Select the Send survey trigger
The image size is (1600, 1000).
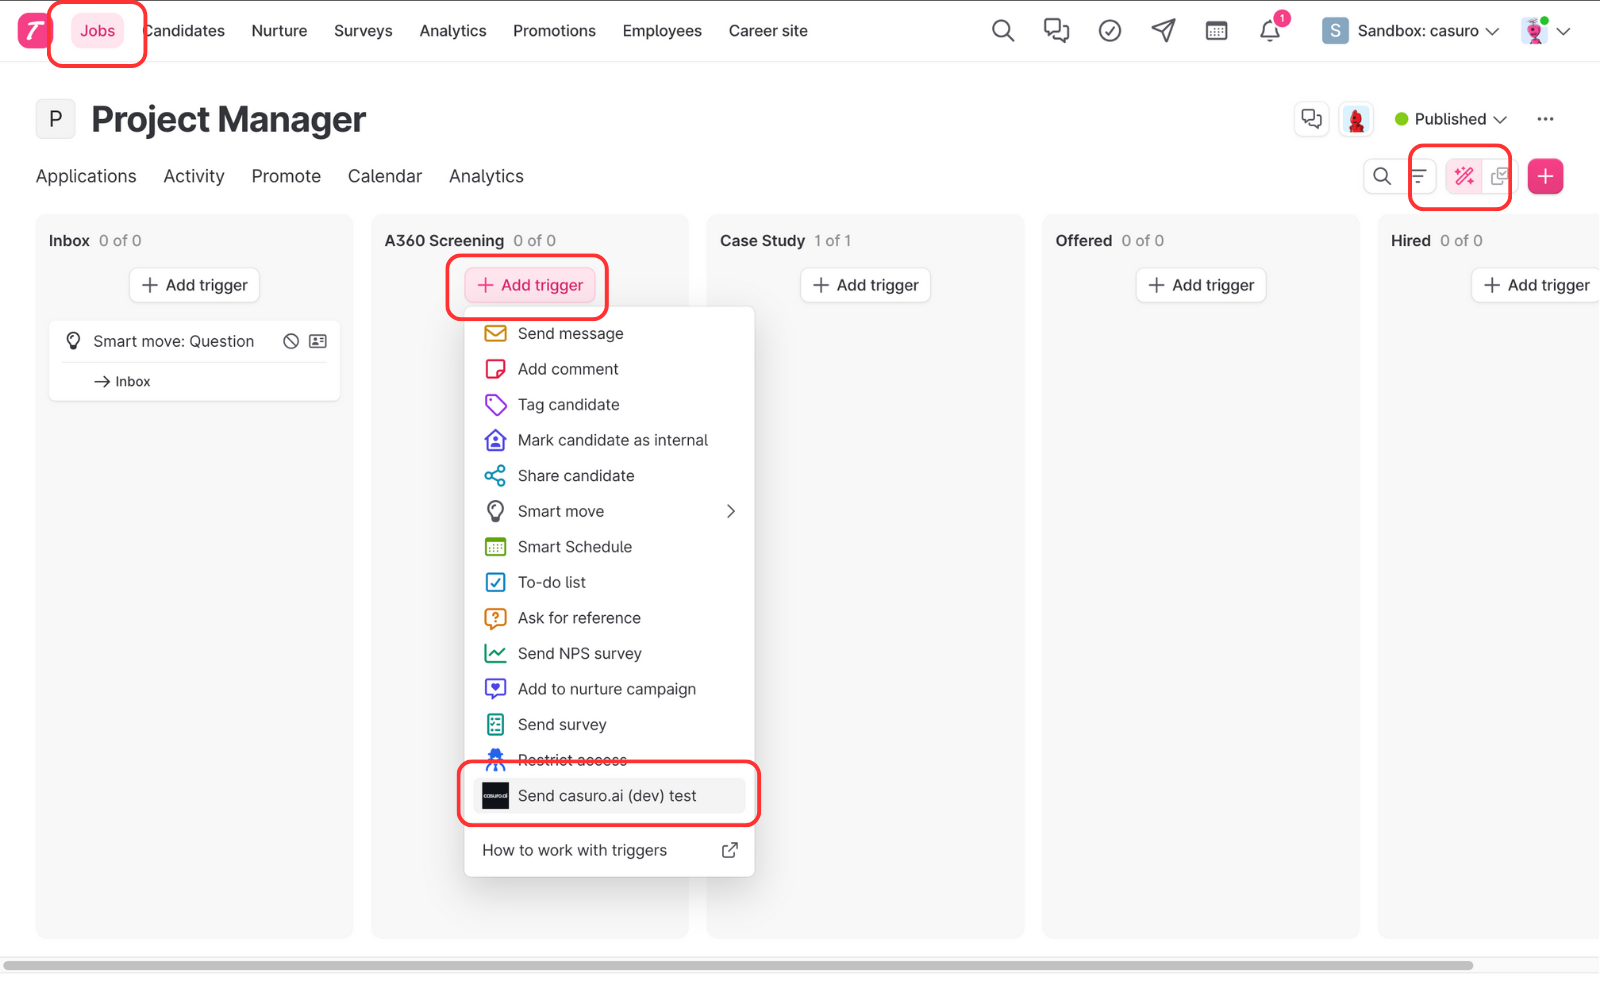pyautogui.click(x=609, y=725)
